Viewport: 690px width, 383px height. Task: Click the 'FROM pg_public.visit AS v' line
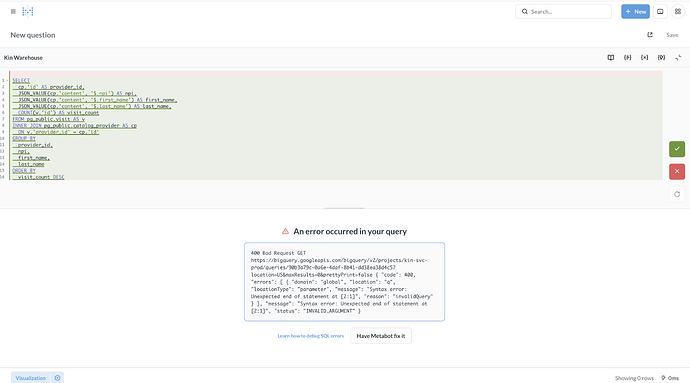tap(49, 119)
